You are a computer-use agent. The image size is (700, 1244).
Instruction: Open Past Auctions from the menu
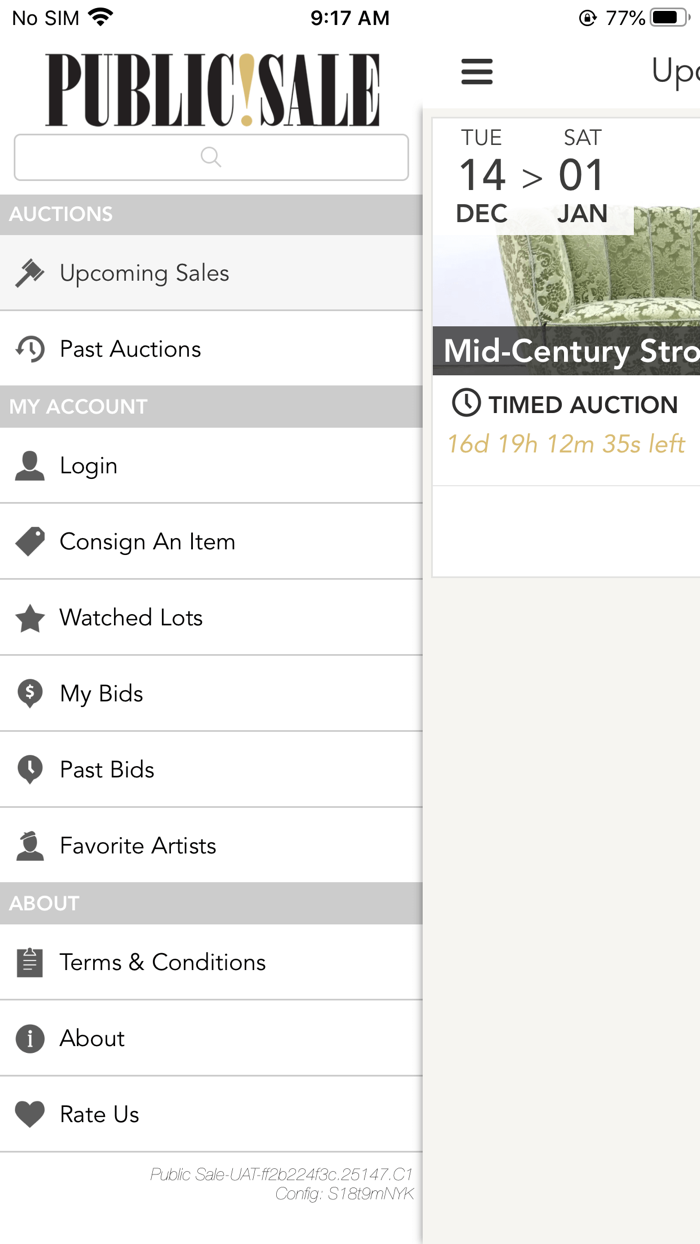point(130,349)
